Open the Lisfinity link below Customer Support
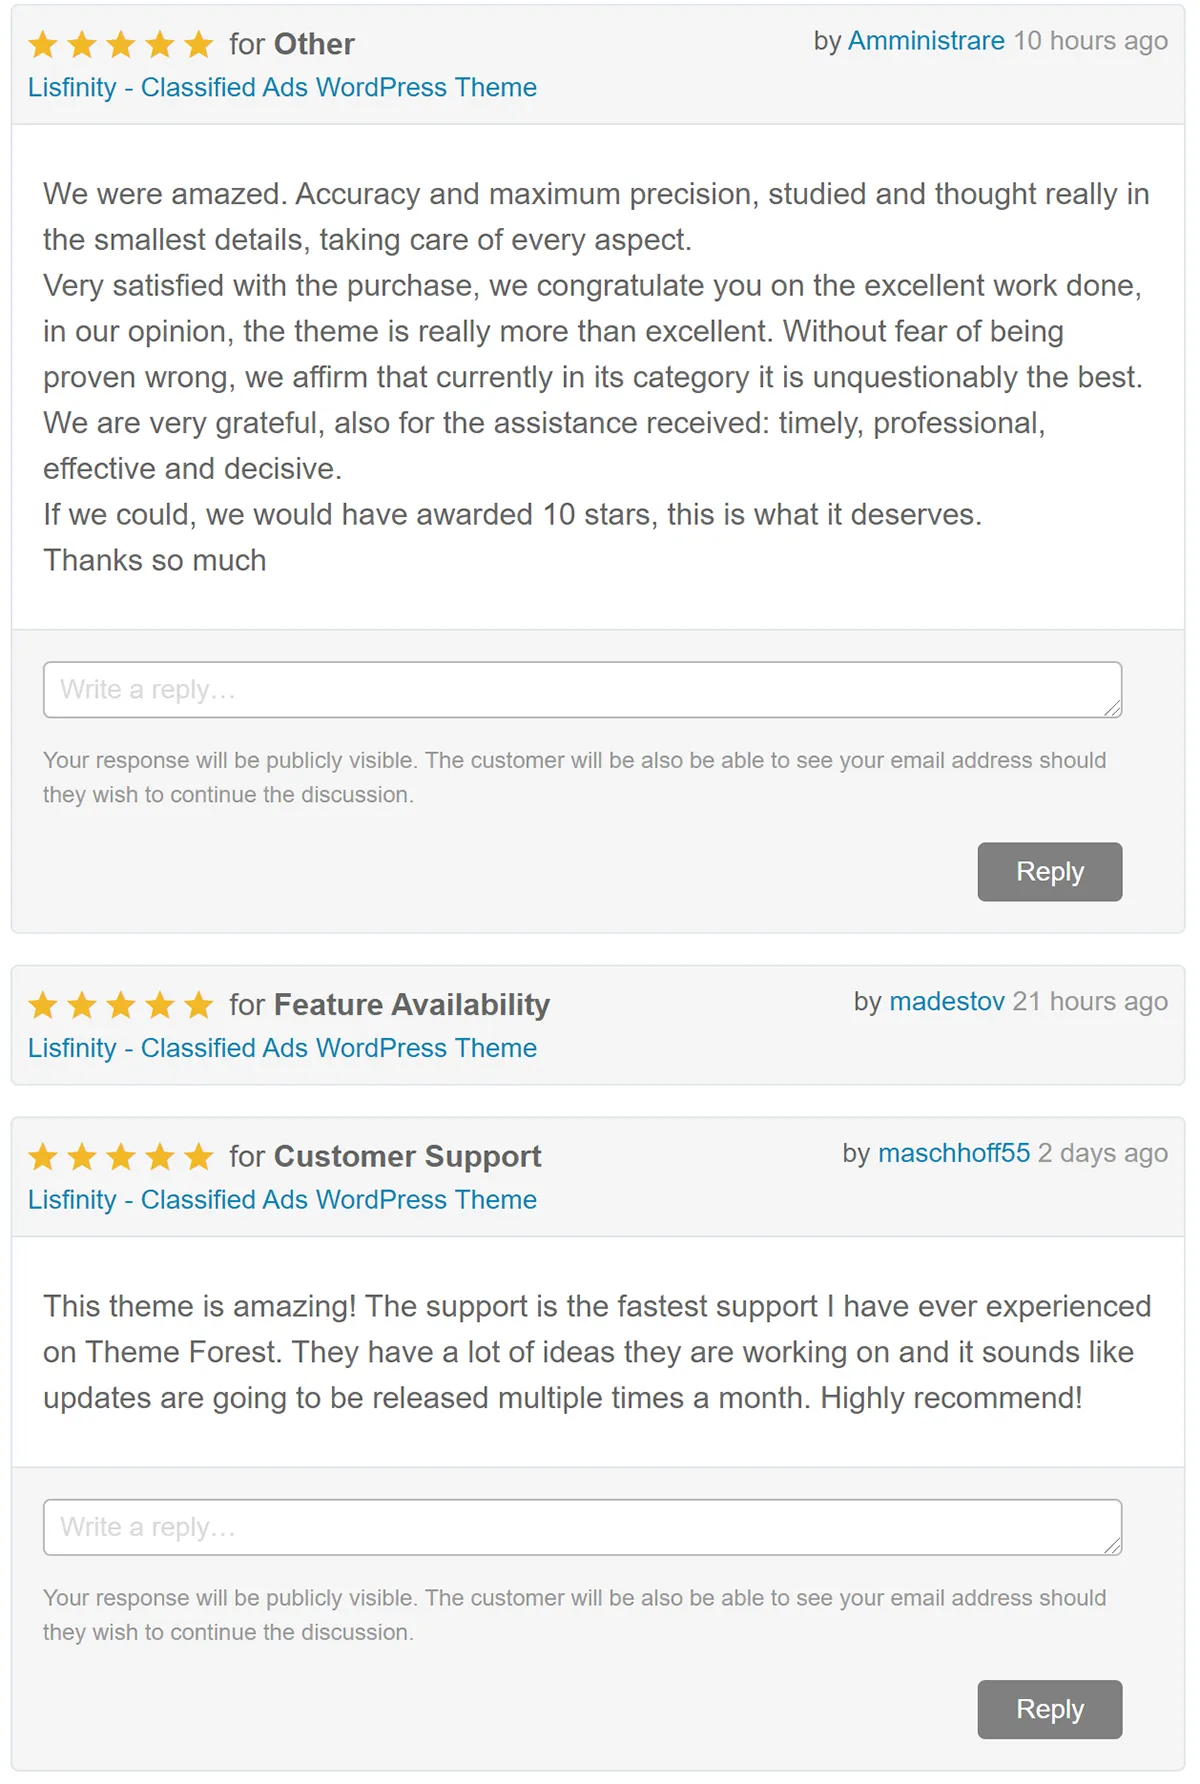Image resolution: width=1200 pixels, height=1784 pixels. [x=281, y=1200]
